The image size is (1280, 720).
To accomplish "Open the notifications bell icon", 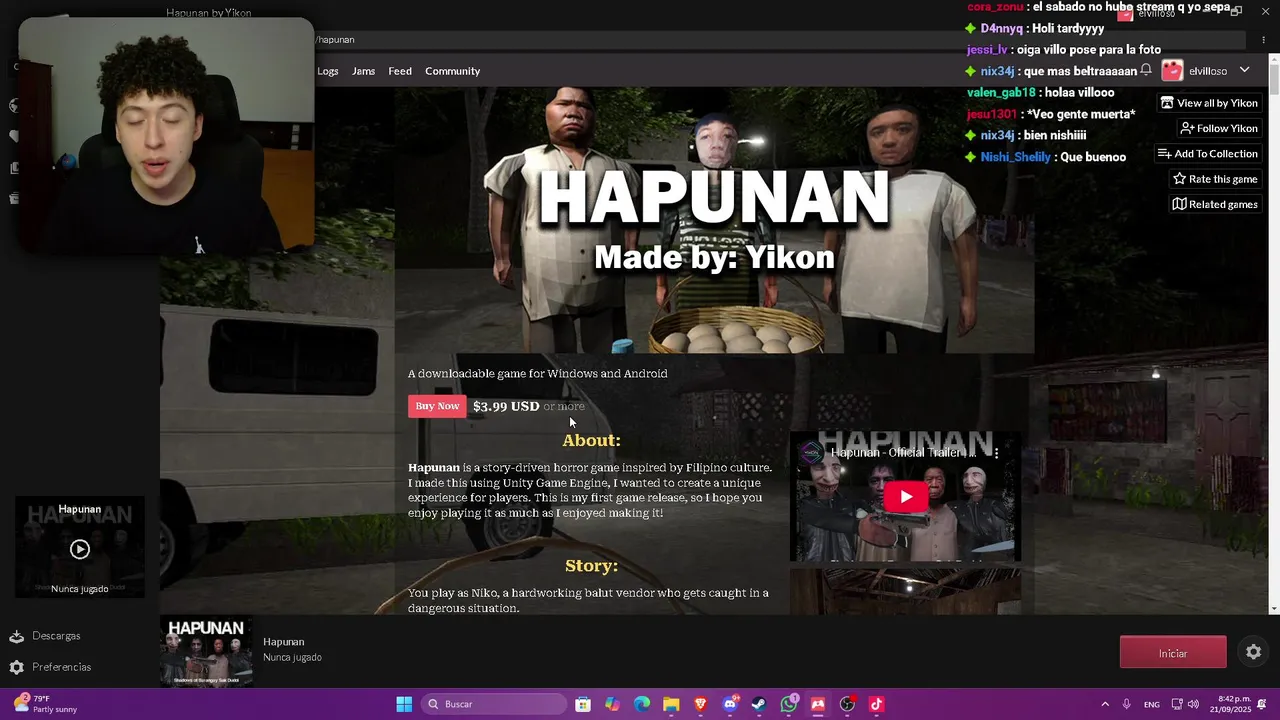I will [x=1146, y=70].
